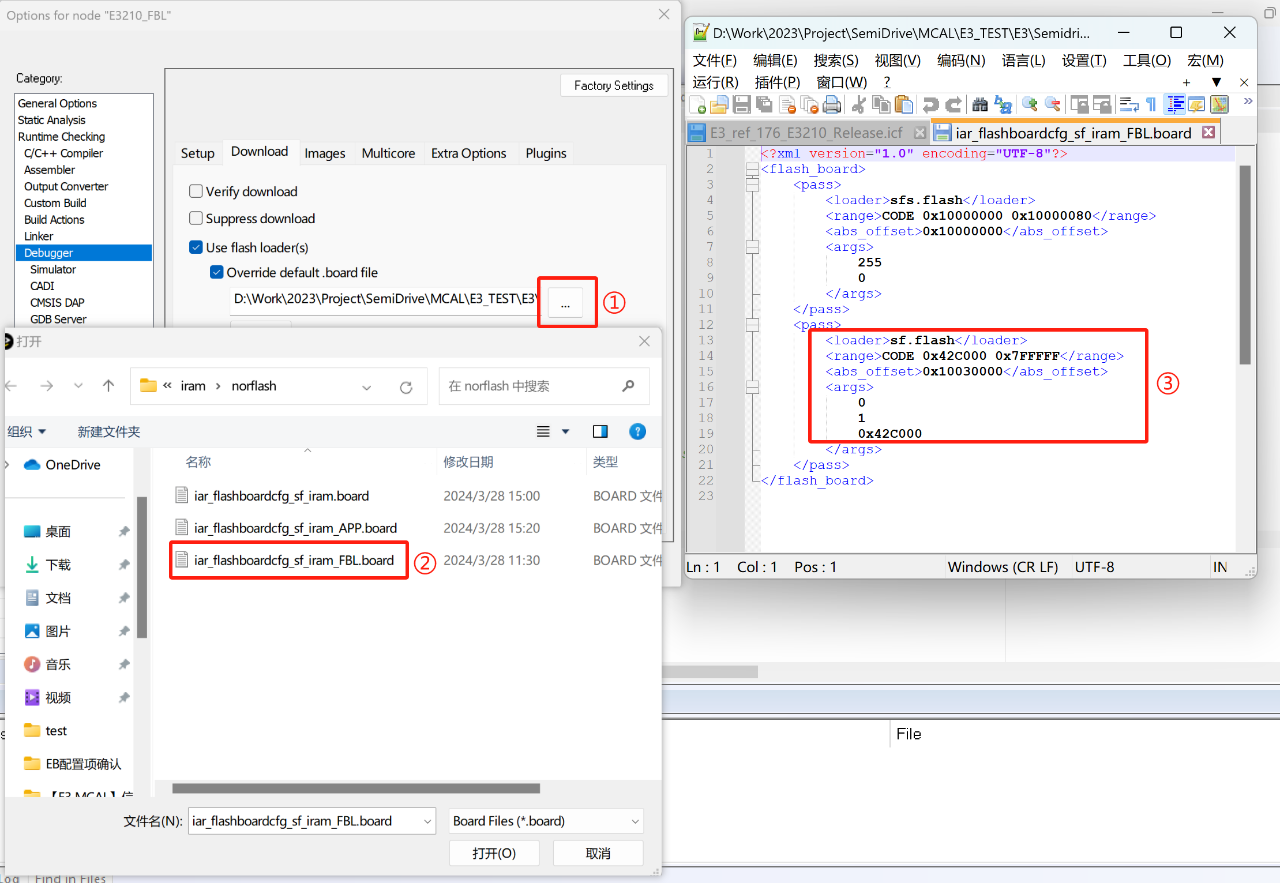The width and height of the screenshot is (1280, 883).
Task: Open the 组织 dropdown menu
Action: [x=29, y=431]
